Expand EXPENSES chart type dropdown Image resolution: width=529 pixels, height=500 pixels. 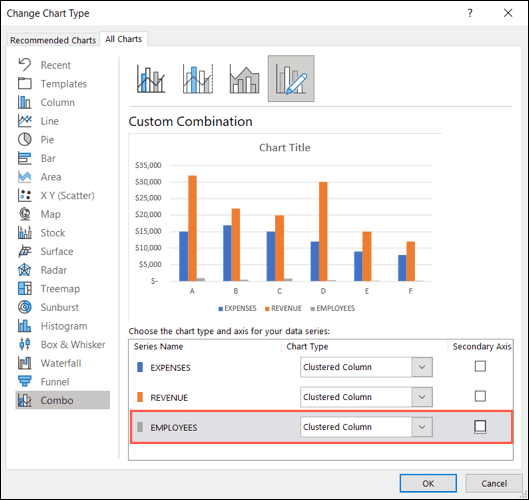[422, 367]
